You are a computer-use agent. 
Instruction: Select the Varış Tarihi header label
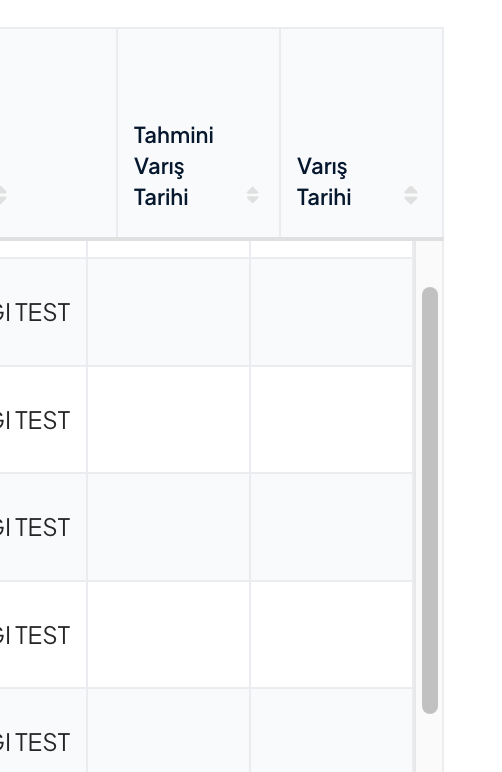pyautogui.click(x=324, y=182)
